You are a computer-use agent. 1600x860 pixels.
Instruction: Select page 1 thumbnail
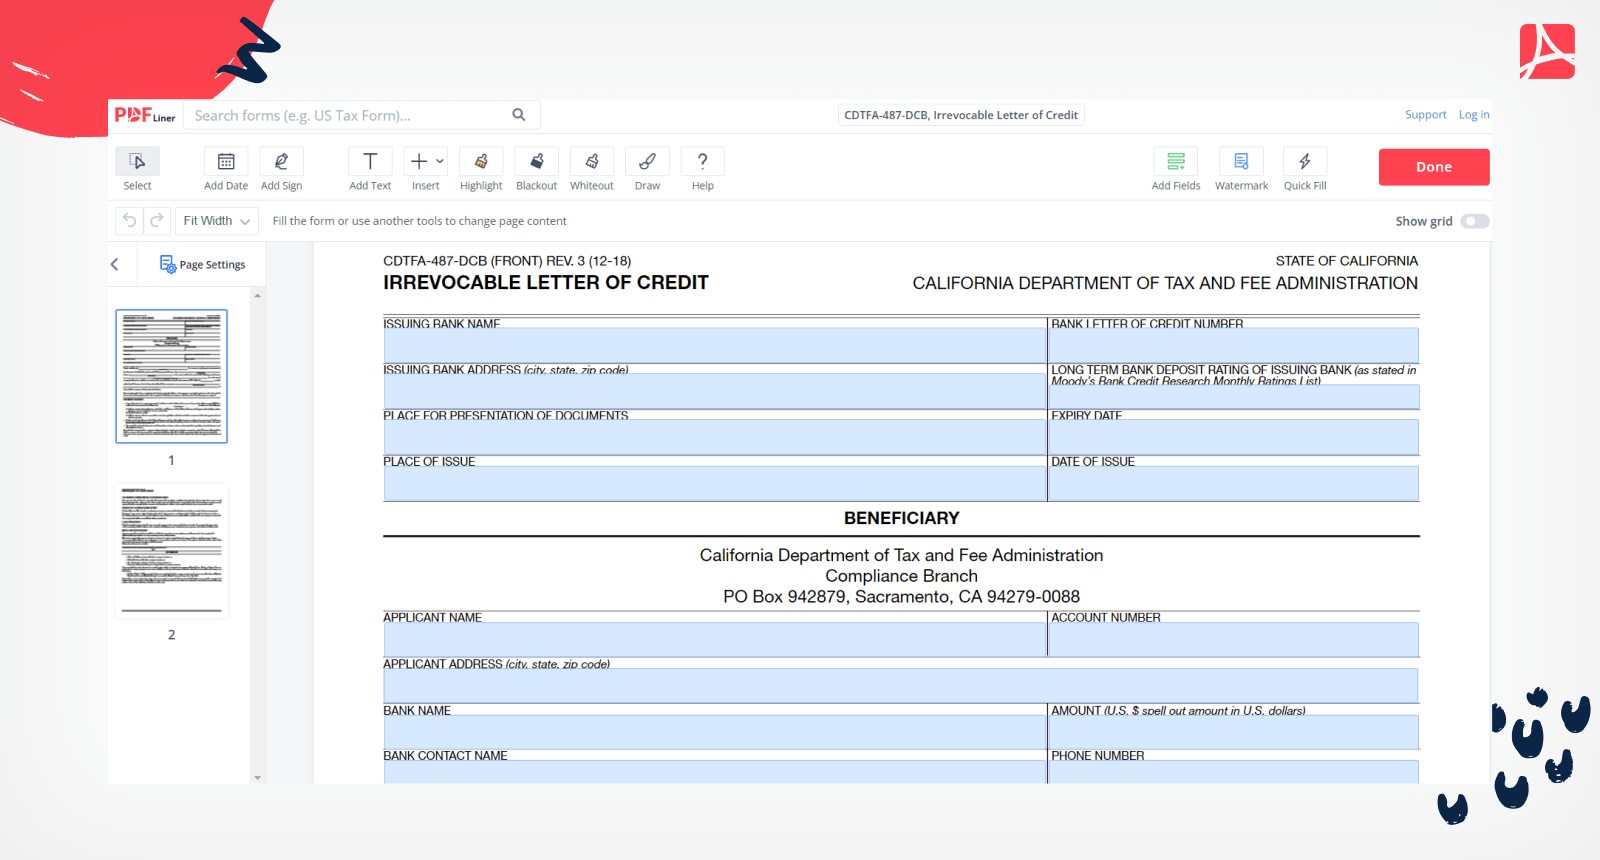click(172, 376)
